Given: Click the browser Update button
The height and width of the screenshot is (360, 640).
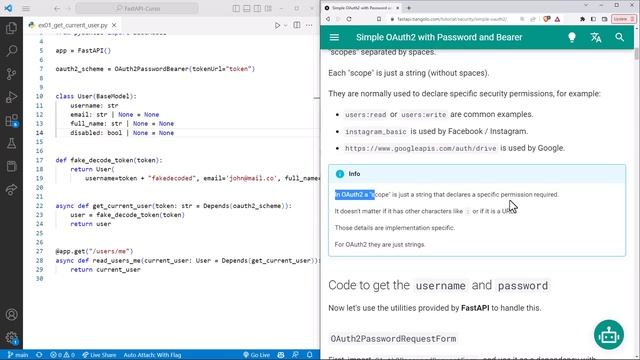Looking at the screenshot, I should click(x=623, y=19).
